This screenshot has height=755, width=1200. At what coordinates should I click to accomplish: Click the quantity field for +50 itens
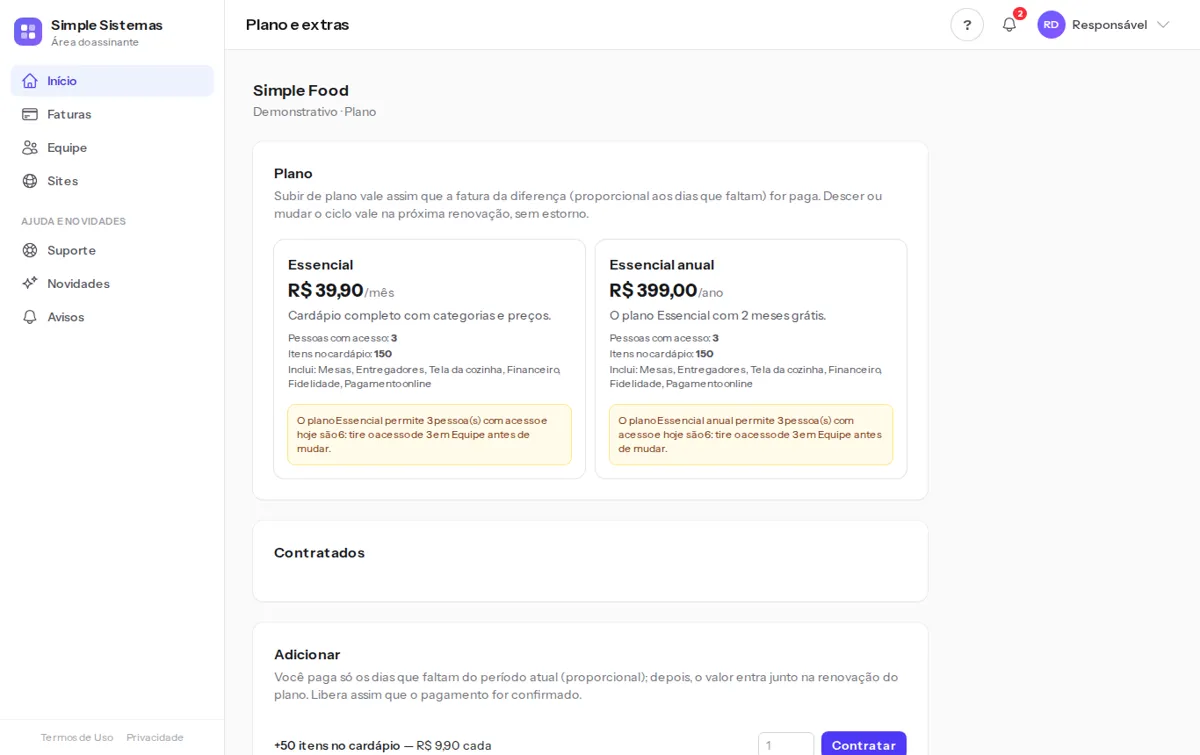coord(786,744)
